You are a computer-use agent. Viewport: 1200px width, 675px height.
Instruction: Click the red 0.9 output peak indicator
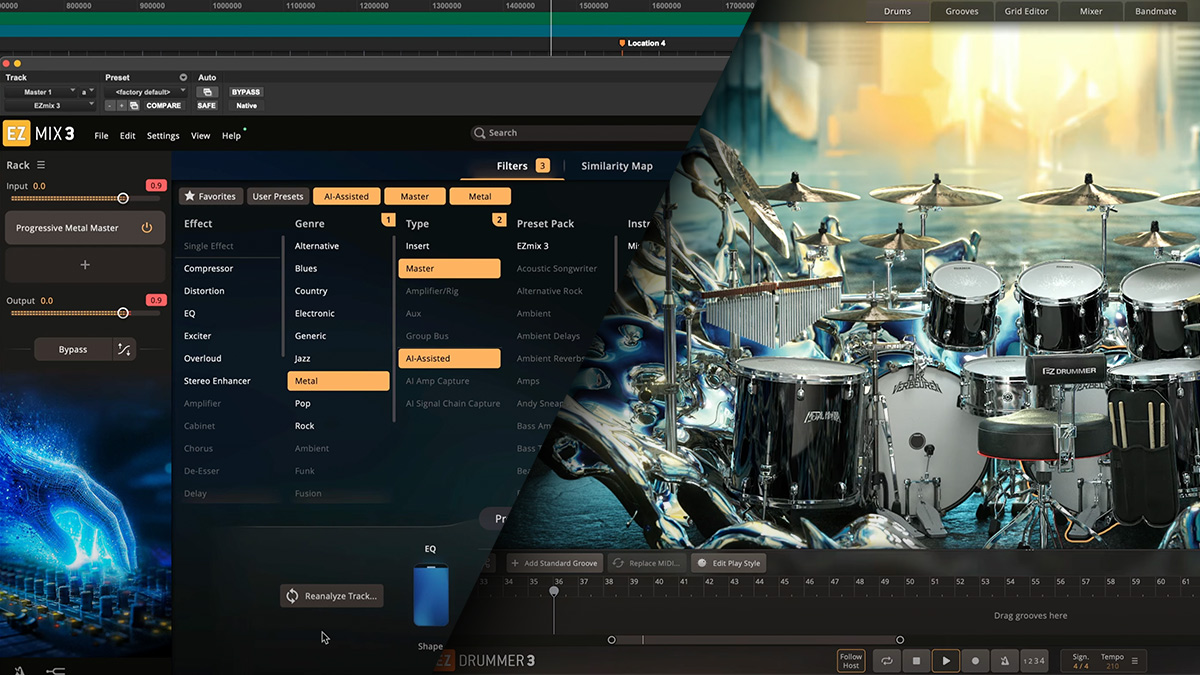(156, 300)
